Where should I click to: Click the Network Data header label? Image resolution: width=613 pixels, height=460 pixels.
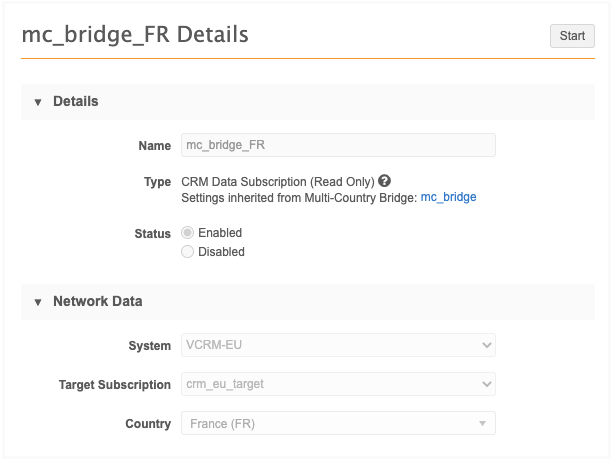click(x=97, y=301)
